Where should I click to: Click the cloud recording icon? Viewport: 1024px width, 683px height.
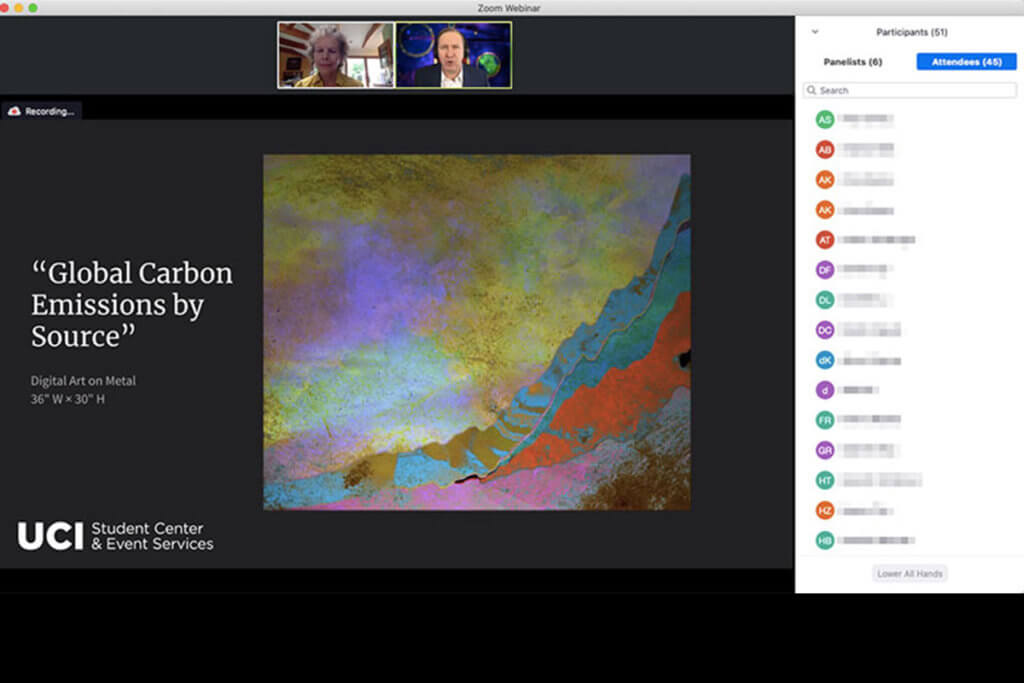tap(14, 112)
